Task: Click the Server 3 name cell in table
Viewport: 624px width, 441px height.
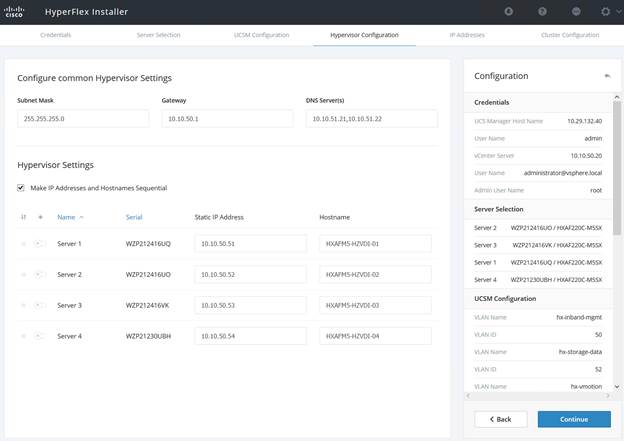Action: 69,305
